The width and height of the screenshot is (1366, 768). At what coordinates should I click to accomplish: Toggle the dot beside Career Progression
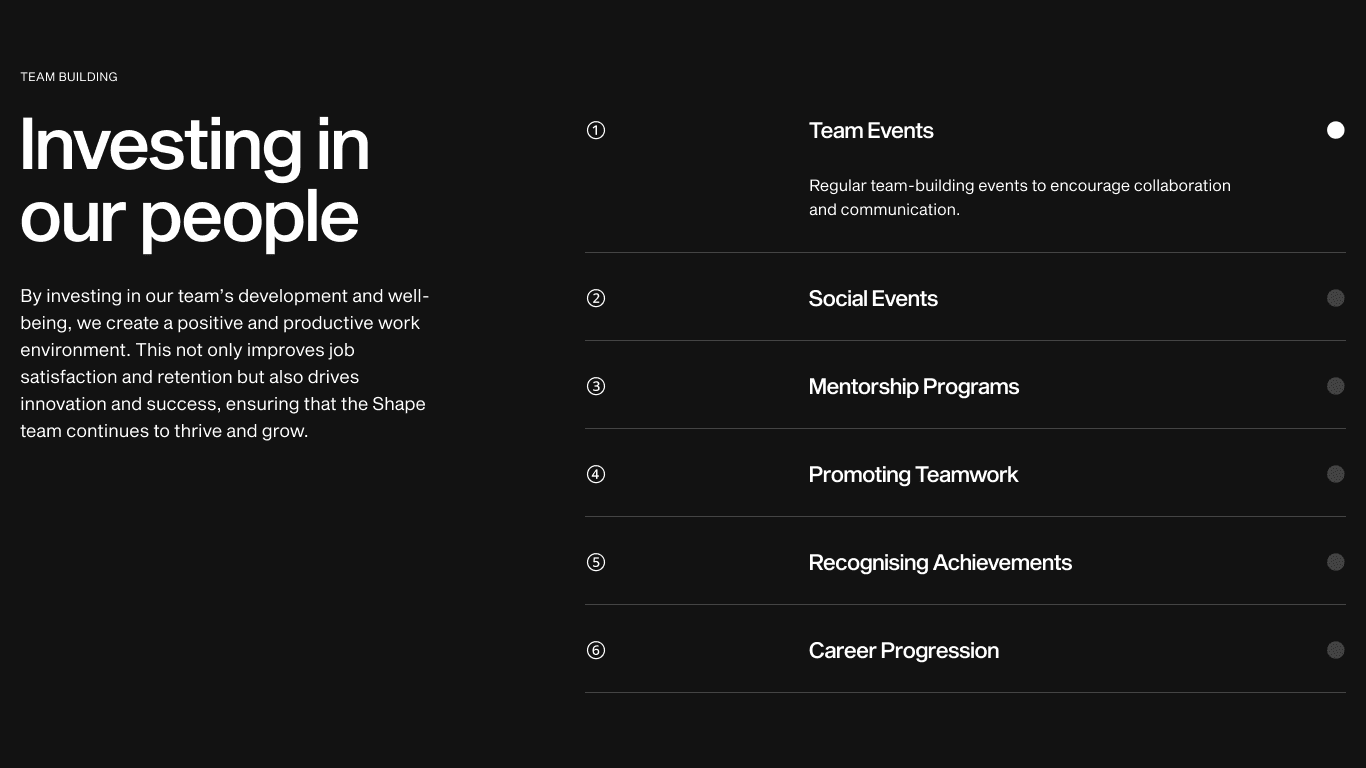pos(1336,650)
